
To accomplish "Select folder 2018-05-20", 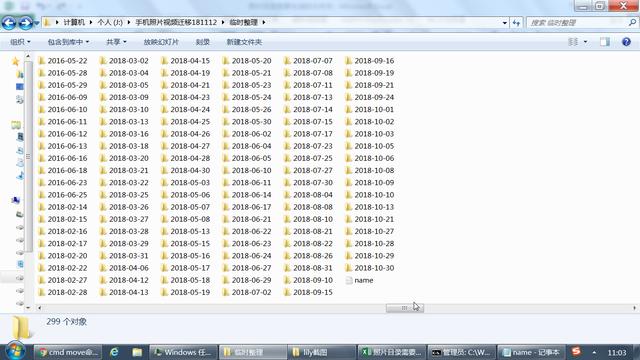I will tap(247, 61).
